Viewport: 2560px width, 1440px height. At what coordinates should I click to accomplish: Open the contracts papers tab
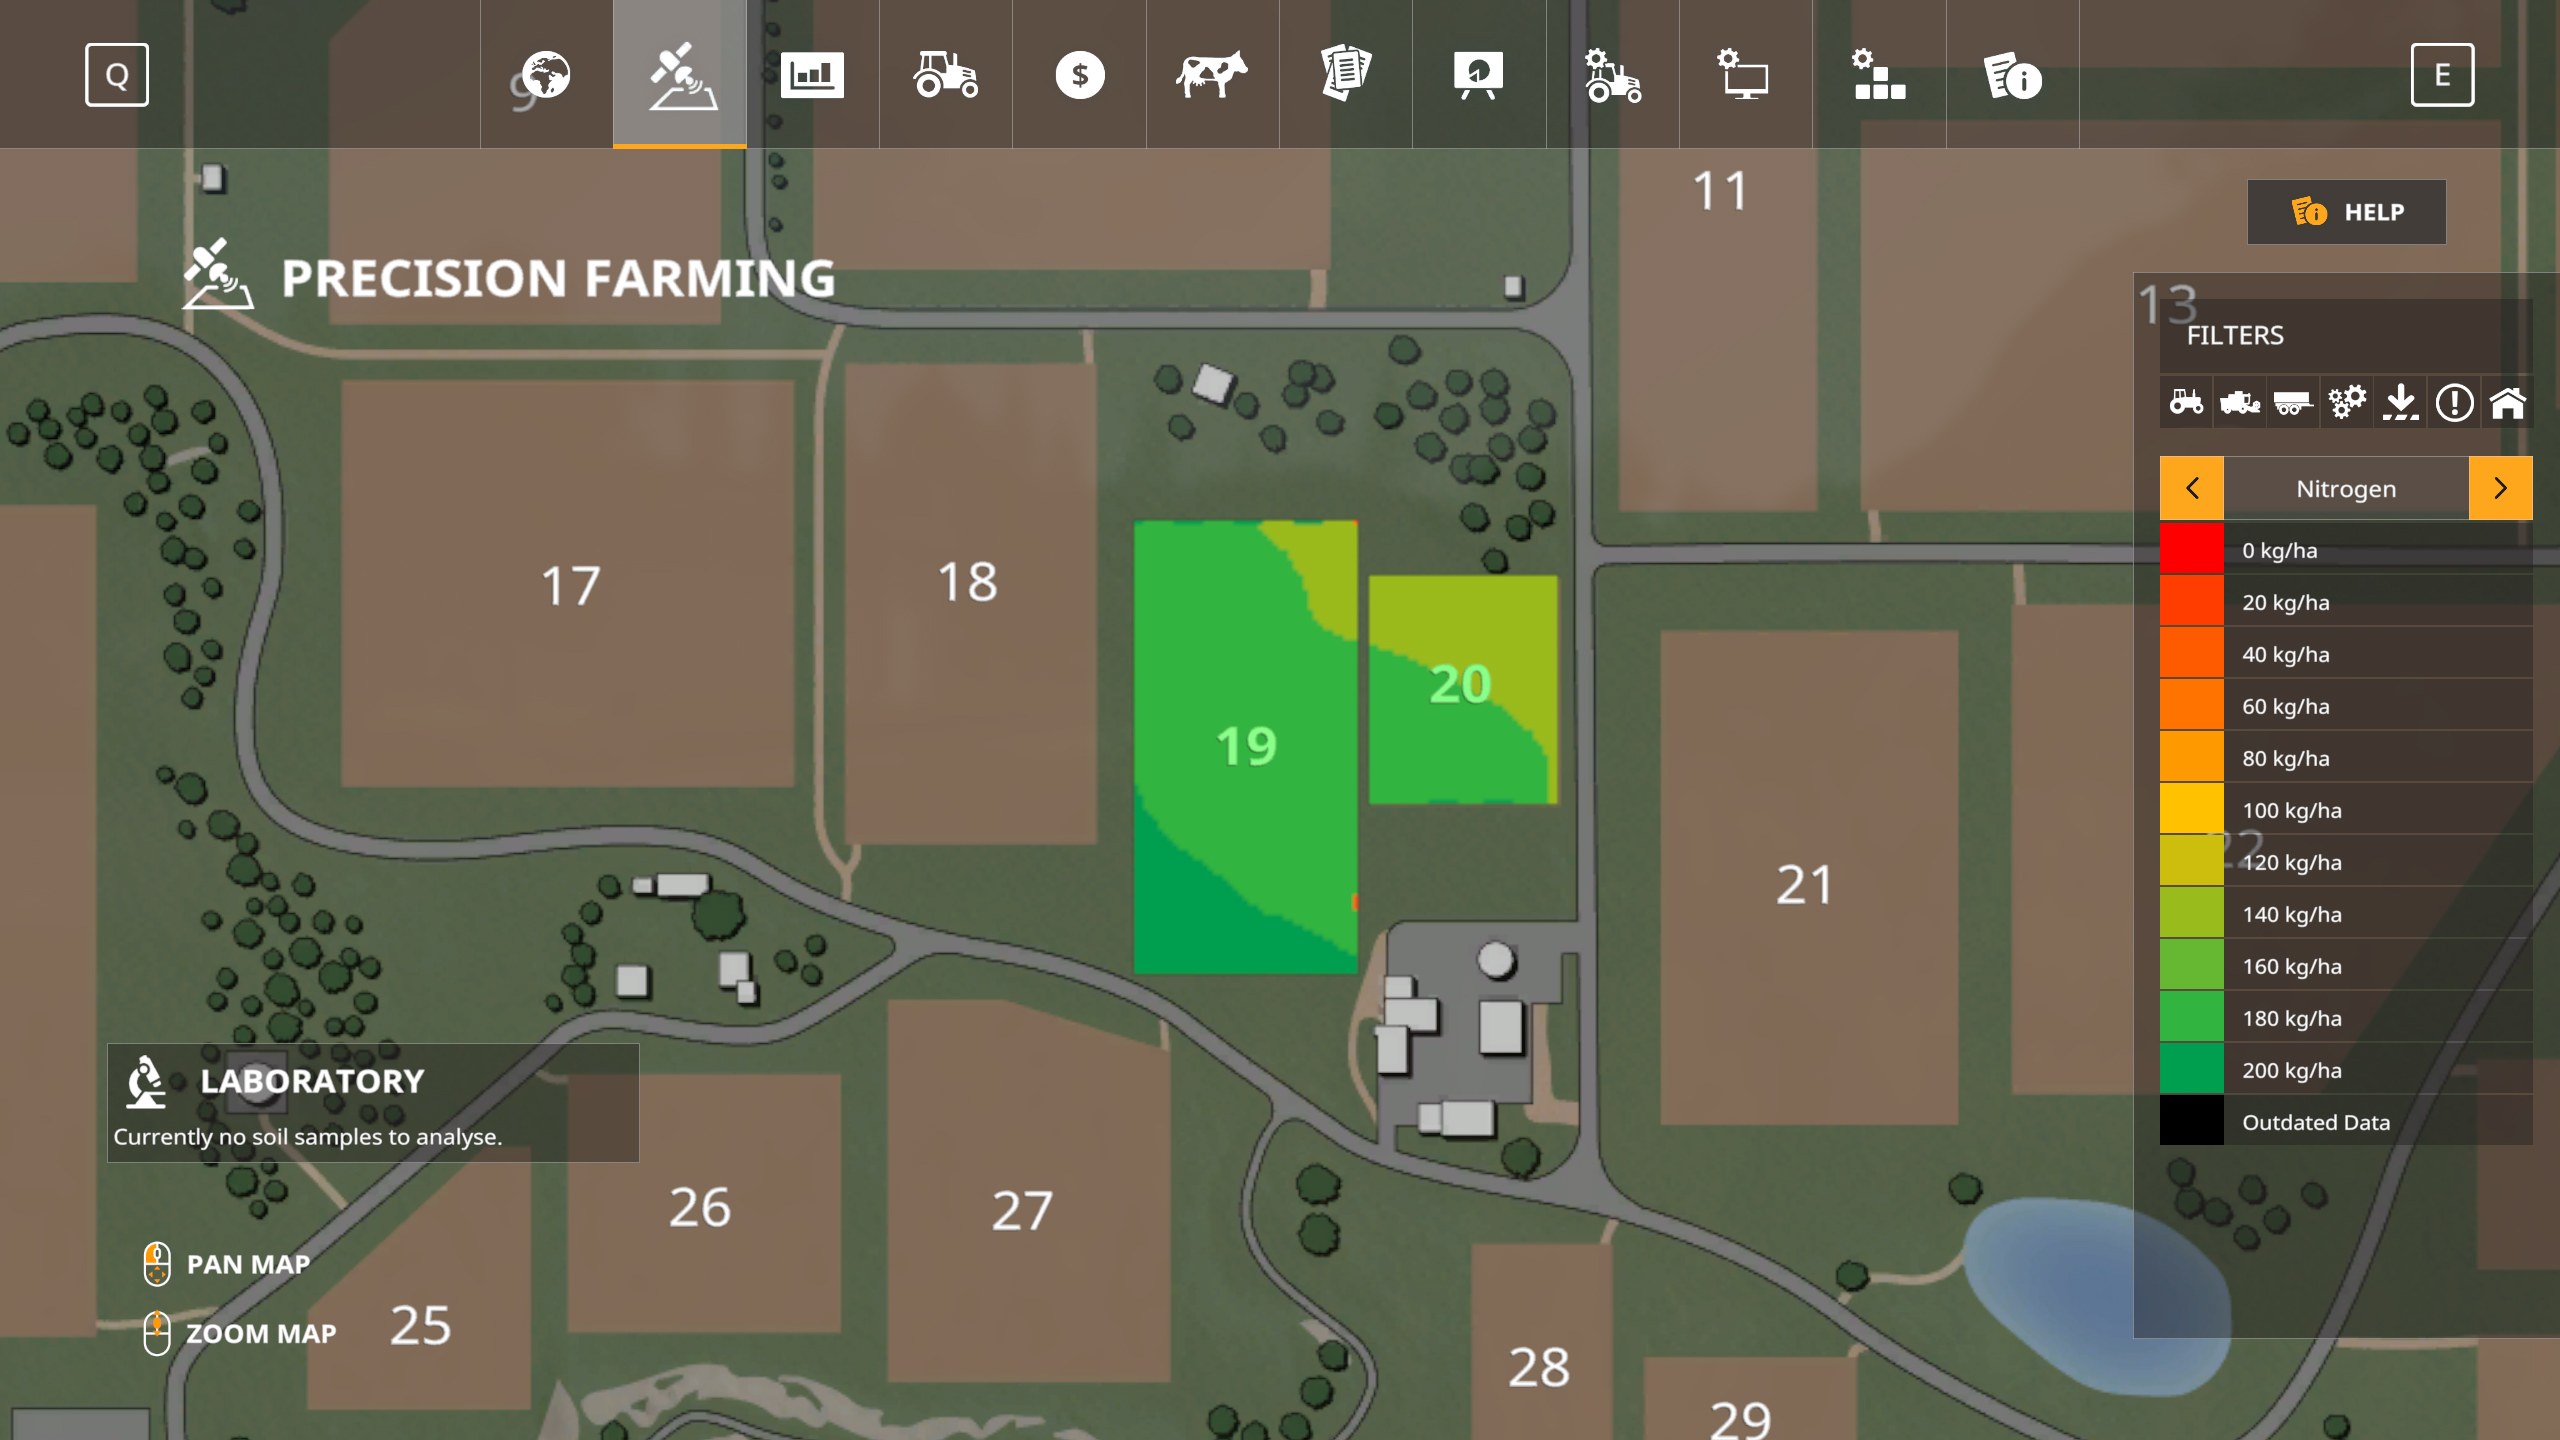[x=1345, y=75]
